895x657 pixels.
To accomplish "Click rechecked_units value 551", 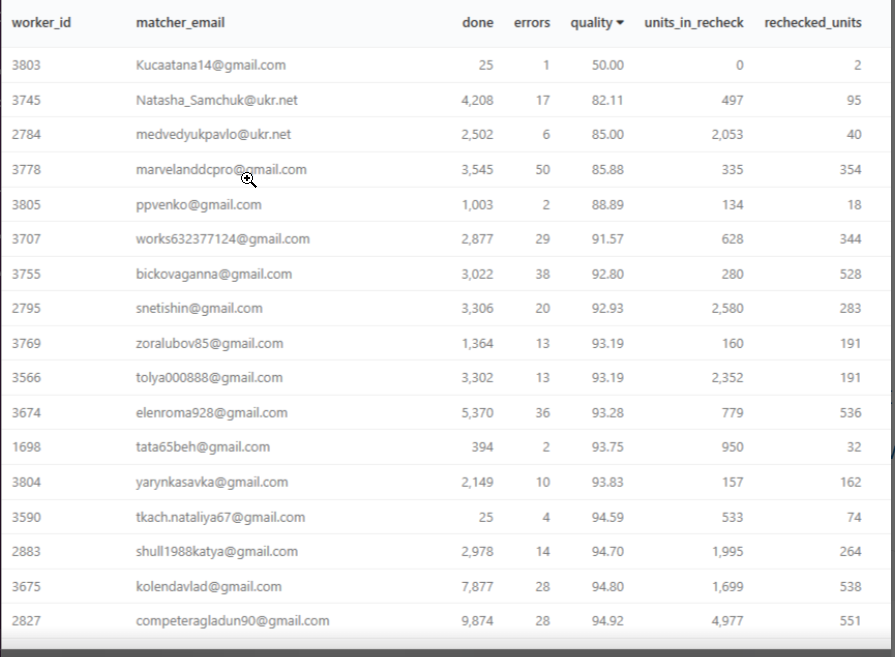I will (850, 621).
